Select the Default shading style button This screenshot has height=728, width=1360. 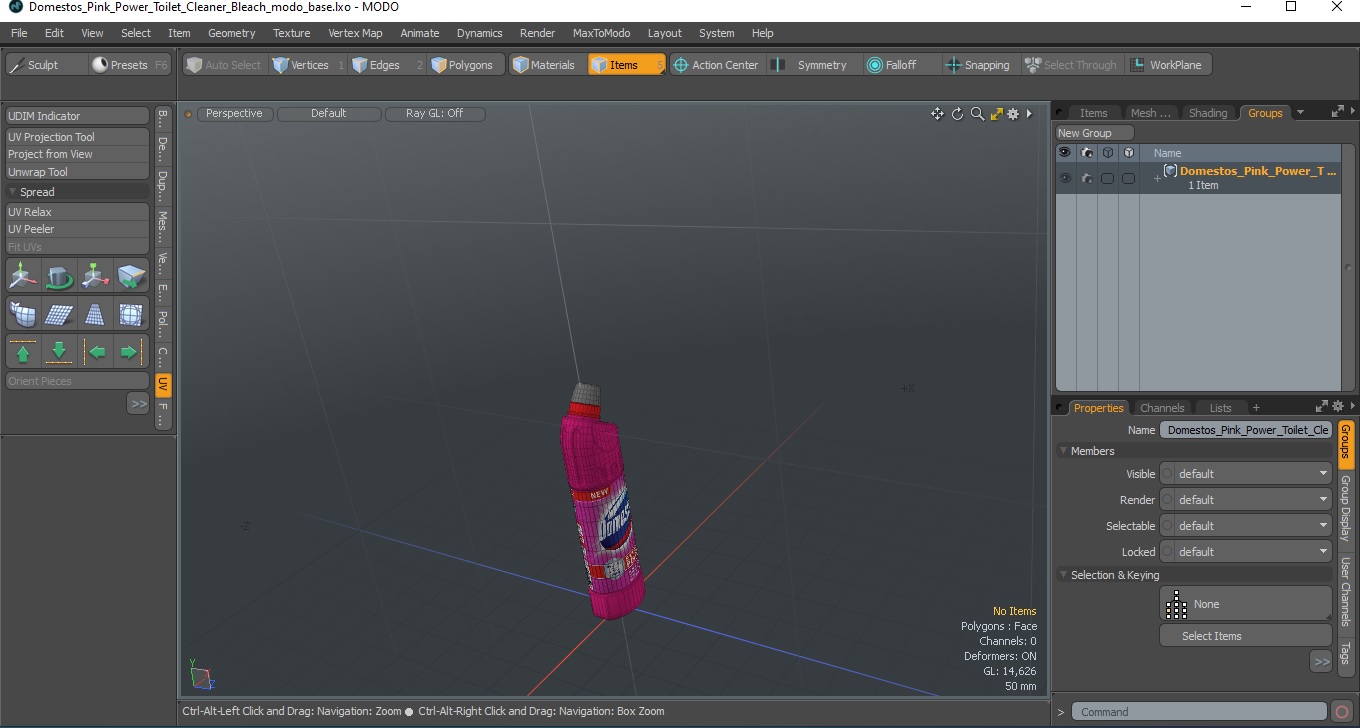(328, 114)
